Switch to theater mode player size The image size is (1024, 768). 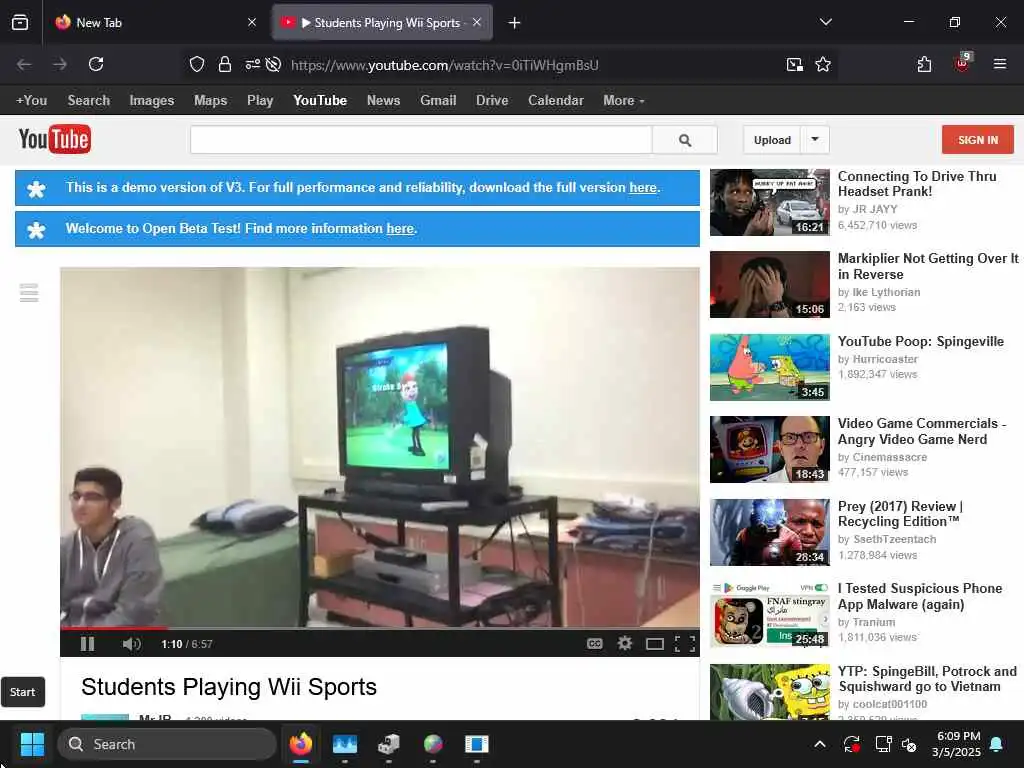[654, 645]
